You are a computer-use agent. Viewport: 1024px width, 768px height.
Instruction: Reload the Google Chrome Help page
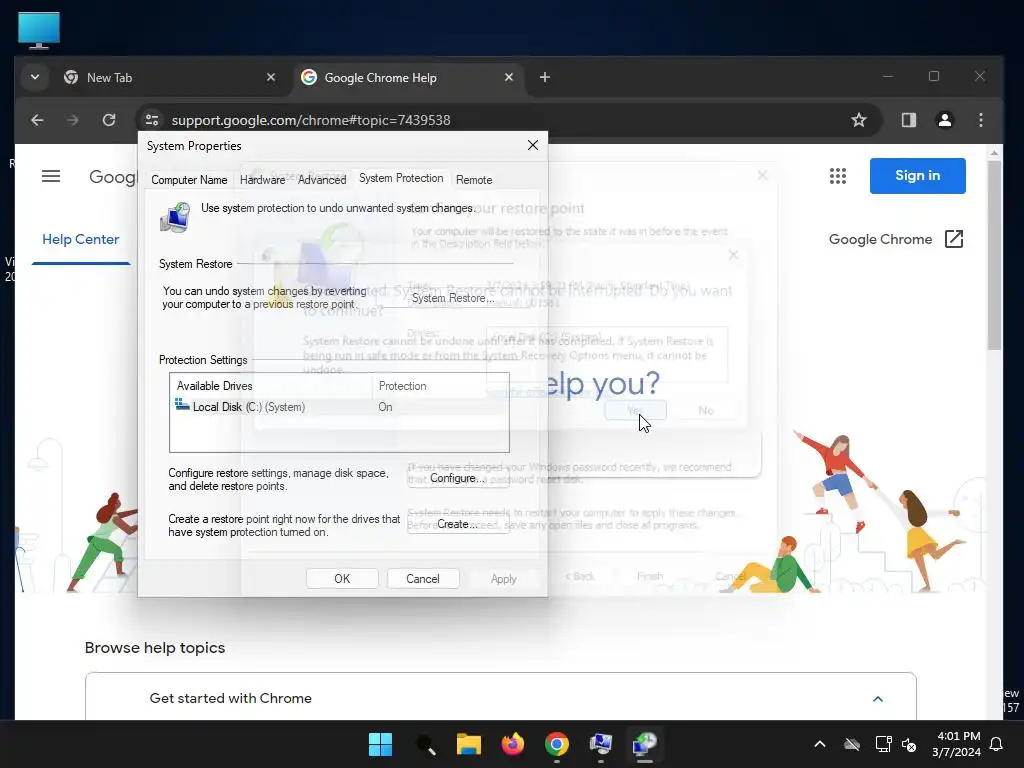[109, 120]
